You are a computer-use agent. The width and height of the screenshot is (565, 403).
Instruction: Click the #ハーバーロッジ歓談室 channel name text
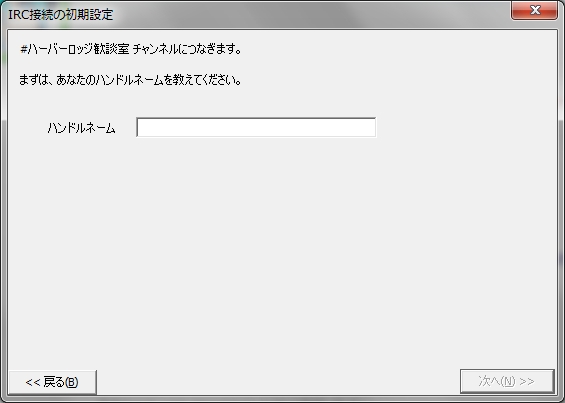[75, 49]
